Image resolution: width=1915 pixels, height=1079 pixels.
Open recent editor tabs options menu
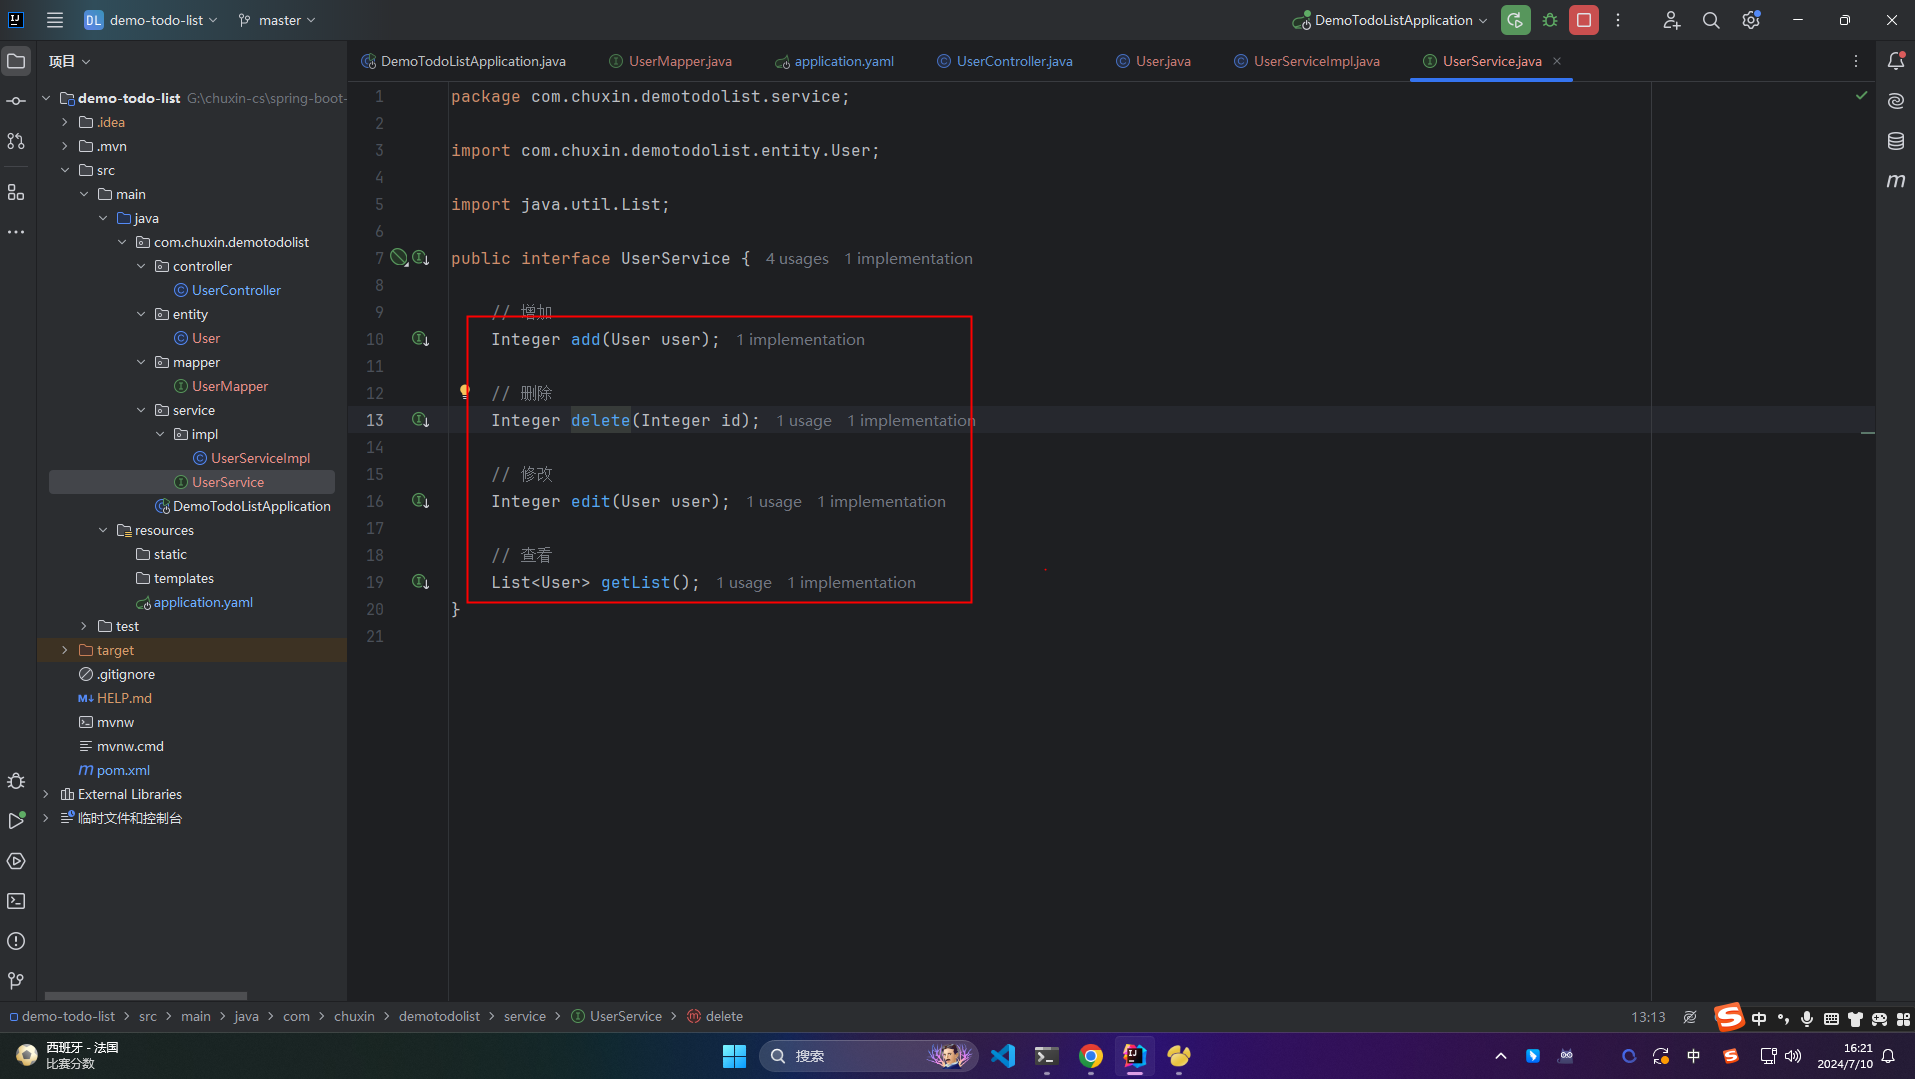(x=1856, y=61)
